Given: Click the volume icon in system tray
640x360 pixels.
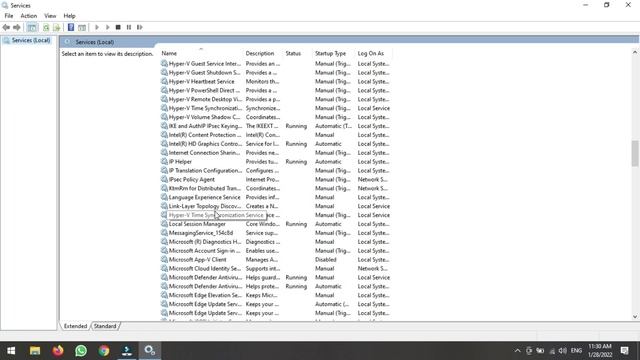Looking at the screenshot, I should tap(562, 351).
